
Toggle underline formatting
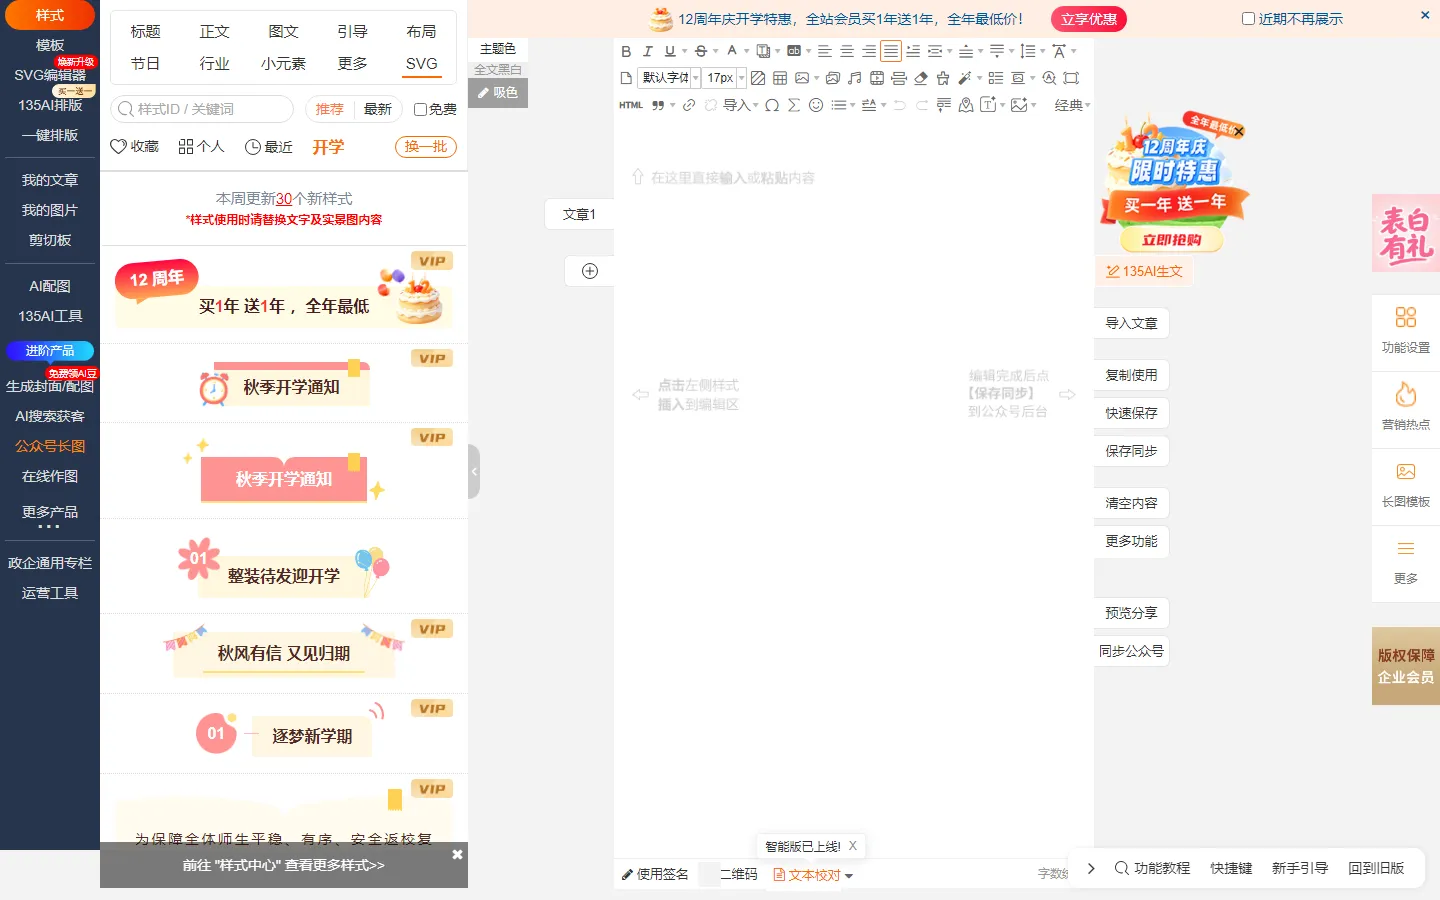click(670, 51)
